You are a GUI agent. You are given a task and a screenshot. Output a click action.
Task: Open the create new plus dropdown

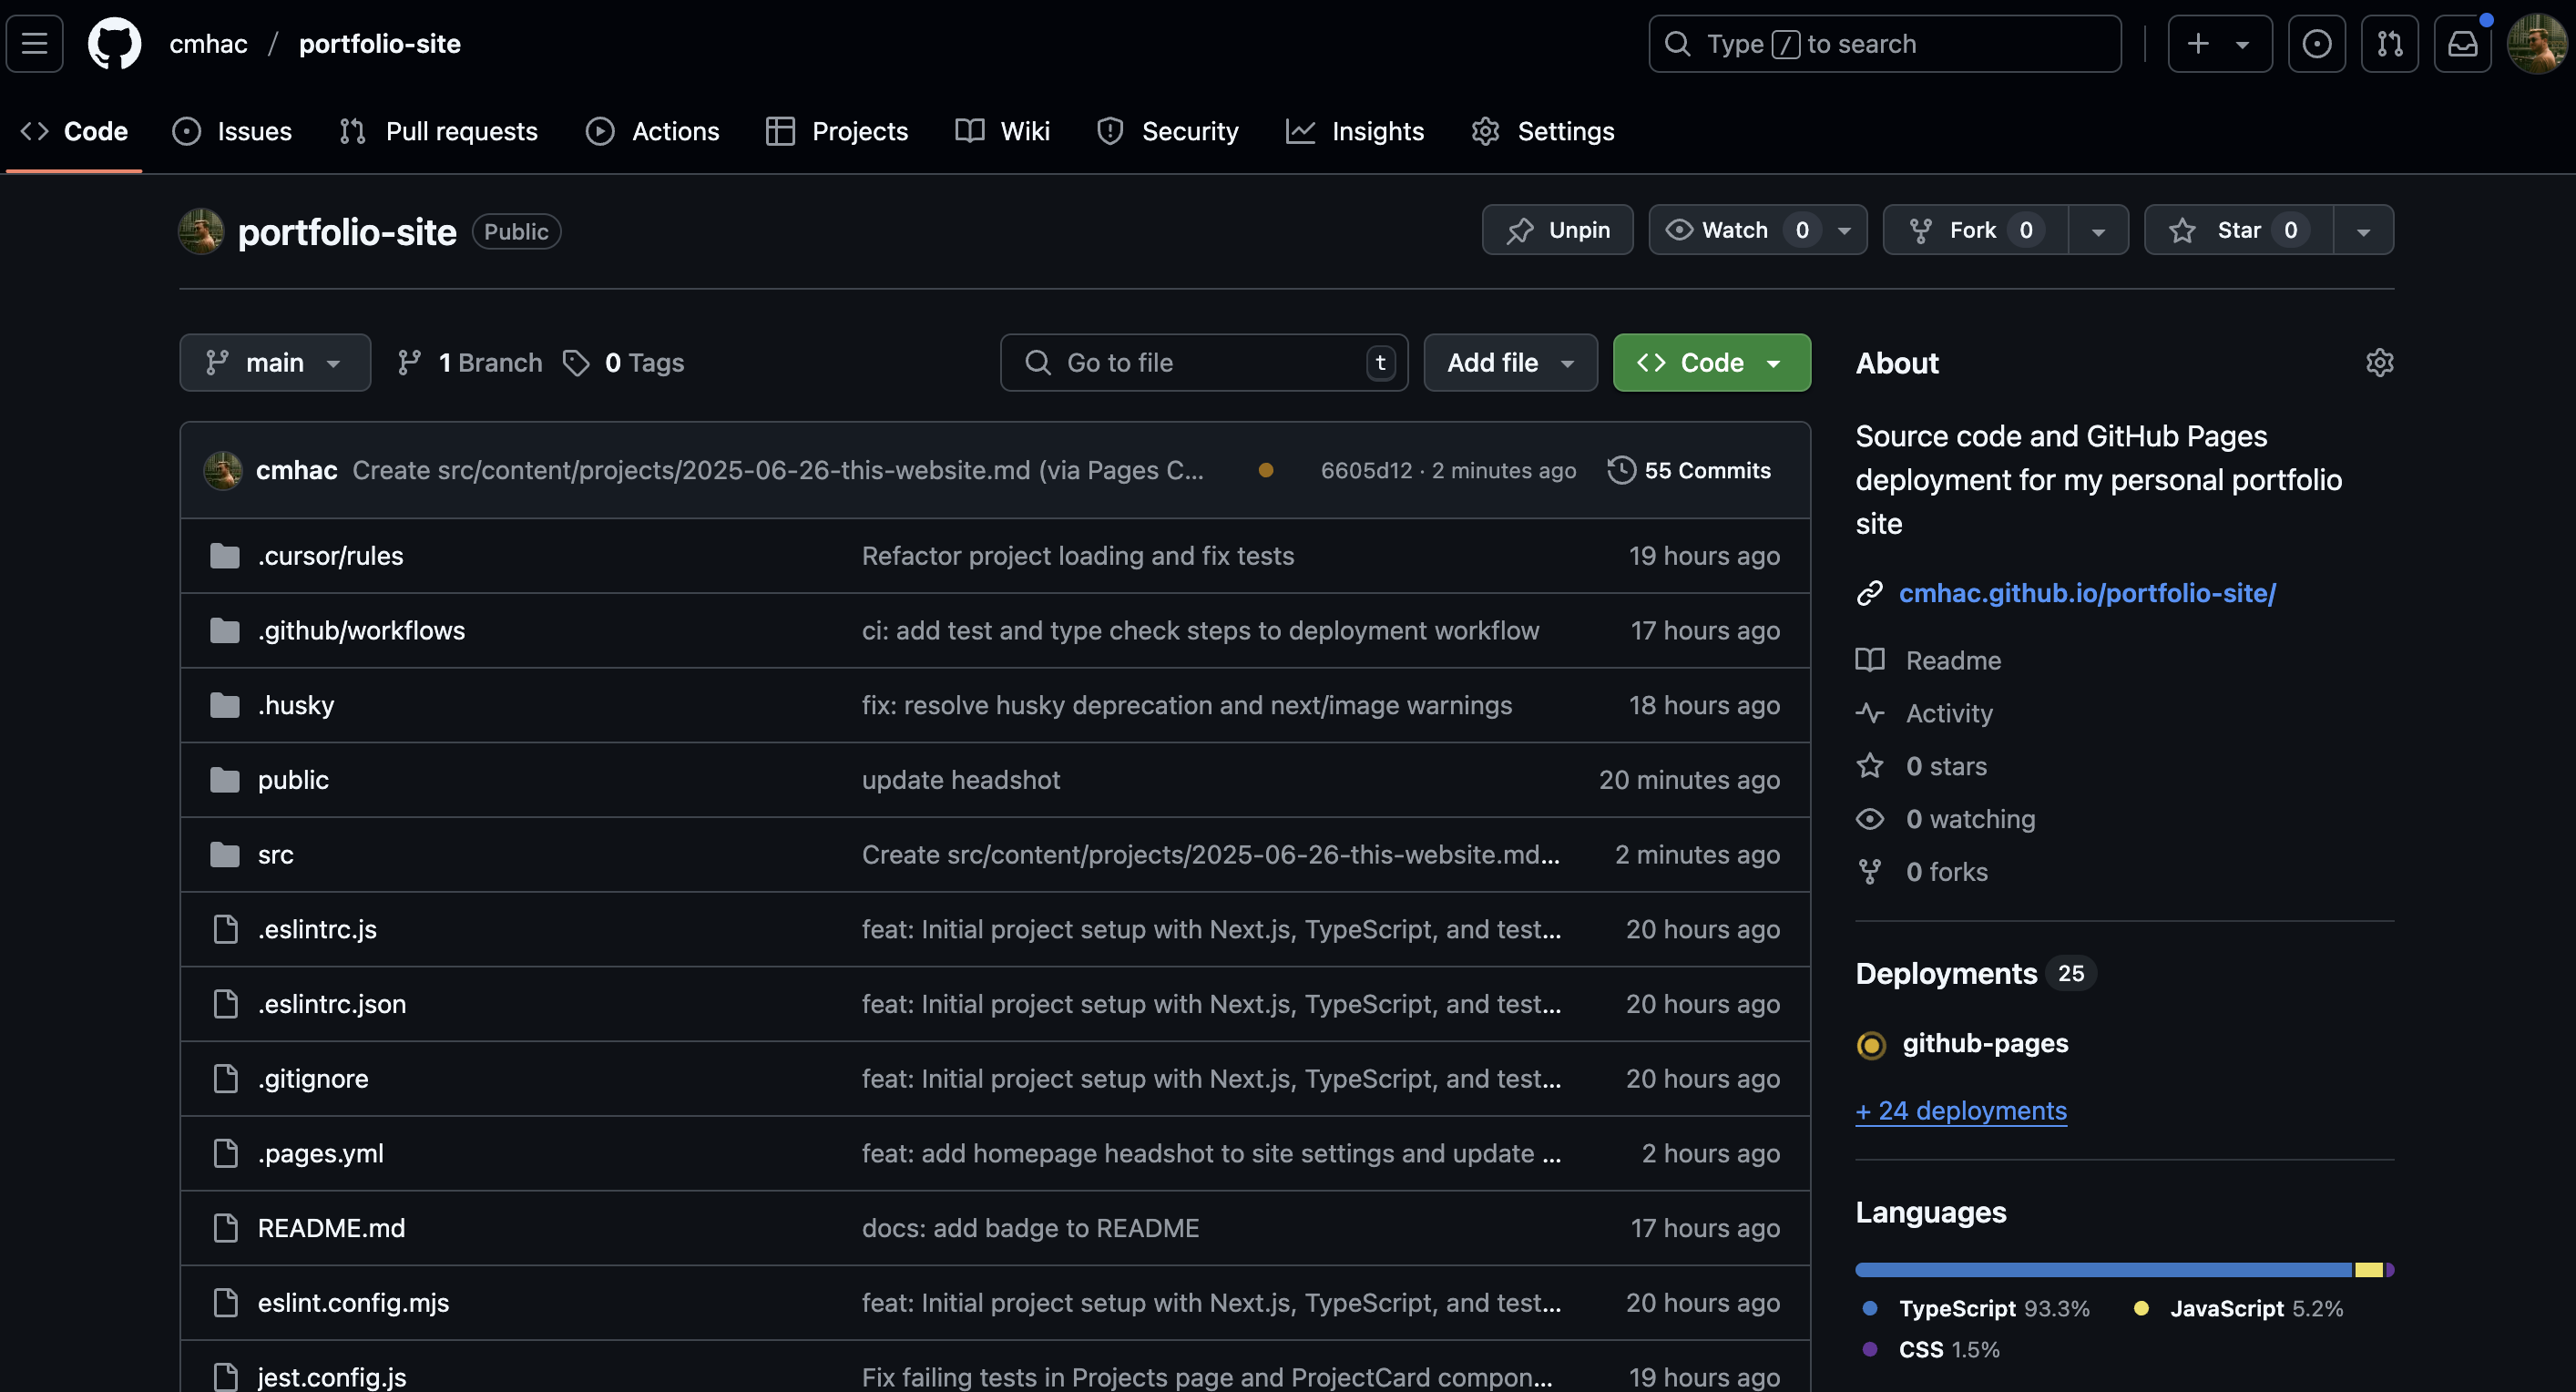(2219, 44)
